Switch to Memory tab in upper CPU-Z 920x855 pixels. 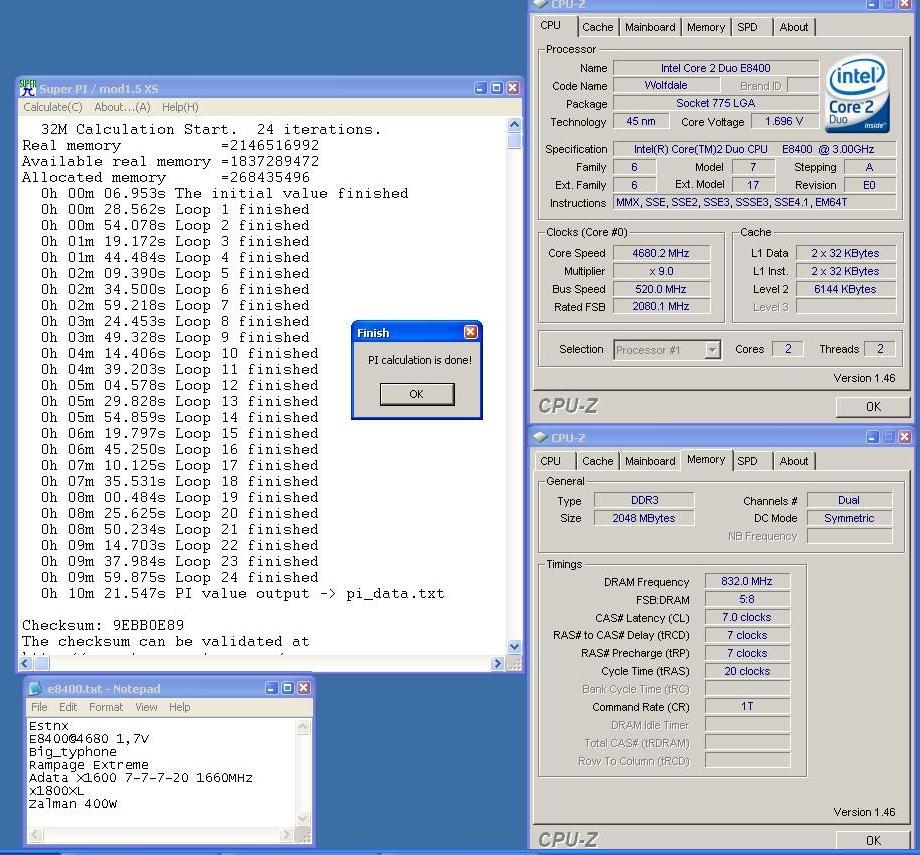pyautogui.click(x=706, y=27)
